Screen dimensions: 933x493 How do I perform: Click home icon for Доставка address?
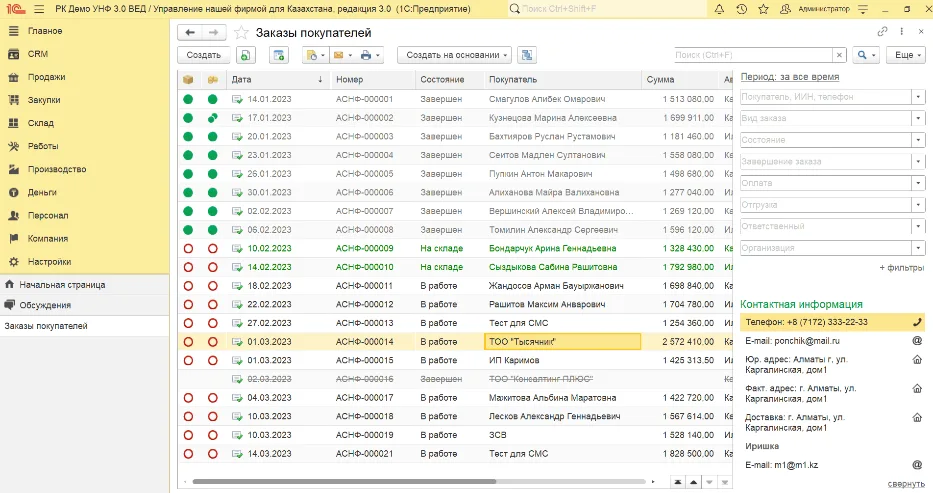(917, 417)
